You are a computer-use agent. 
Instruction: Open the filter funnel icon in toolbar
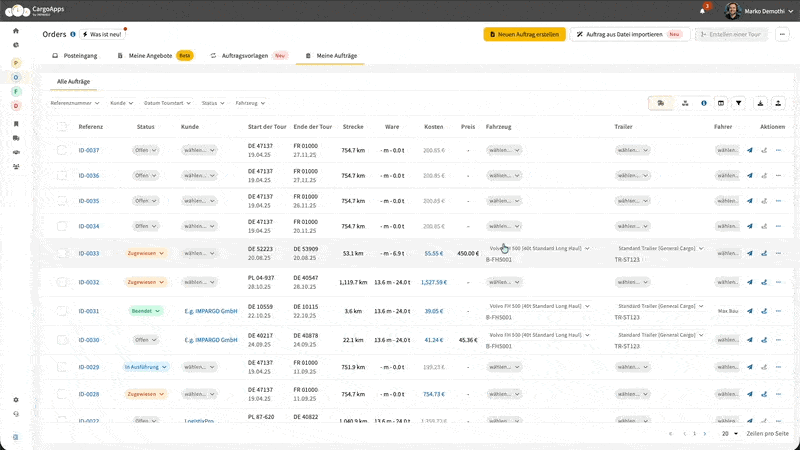click(x=738, y=103)
